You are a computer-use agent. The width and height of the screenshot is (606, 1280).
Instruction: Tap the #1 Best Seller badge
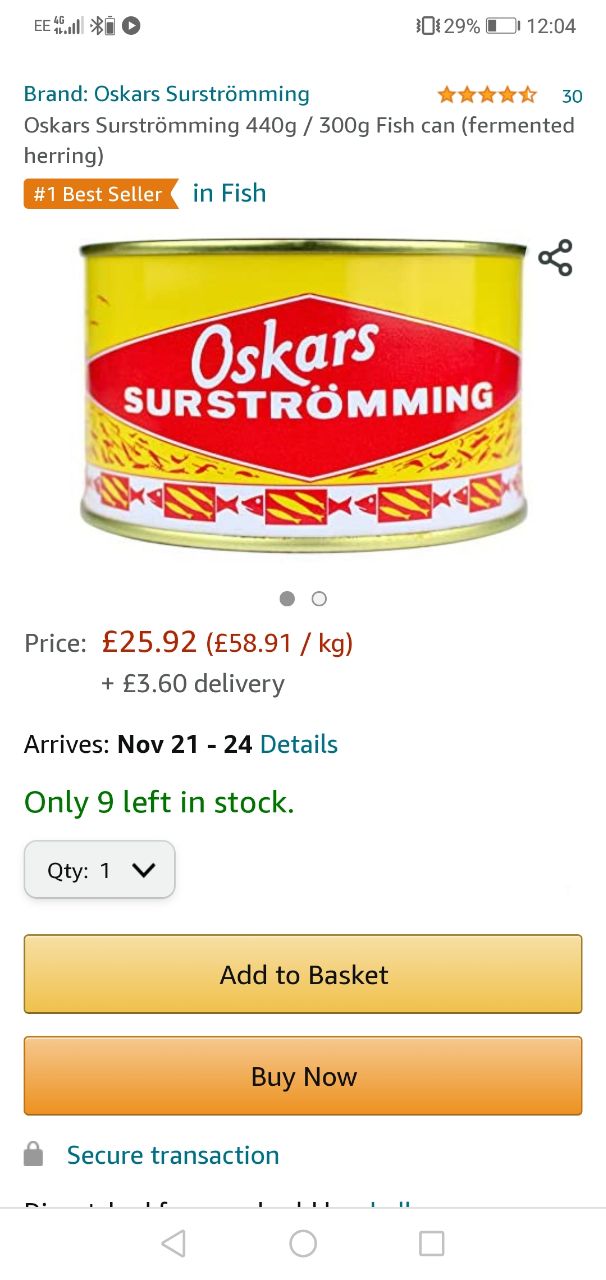(98, 194)
